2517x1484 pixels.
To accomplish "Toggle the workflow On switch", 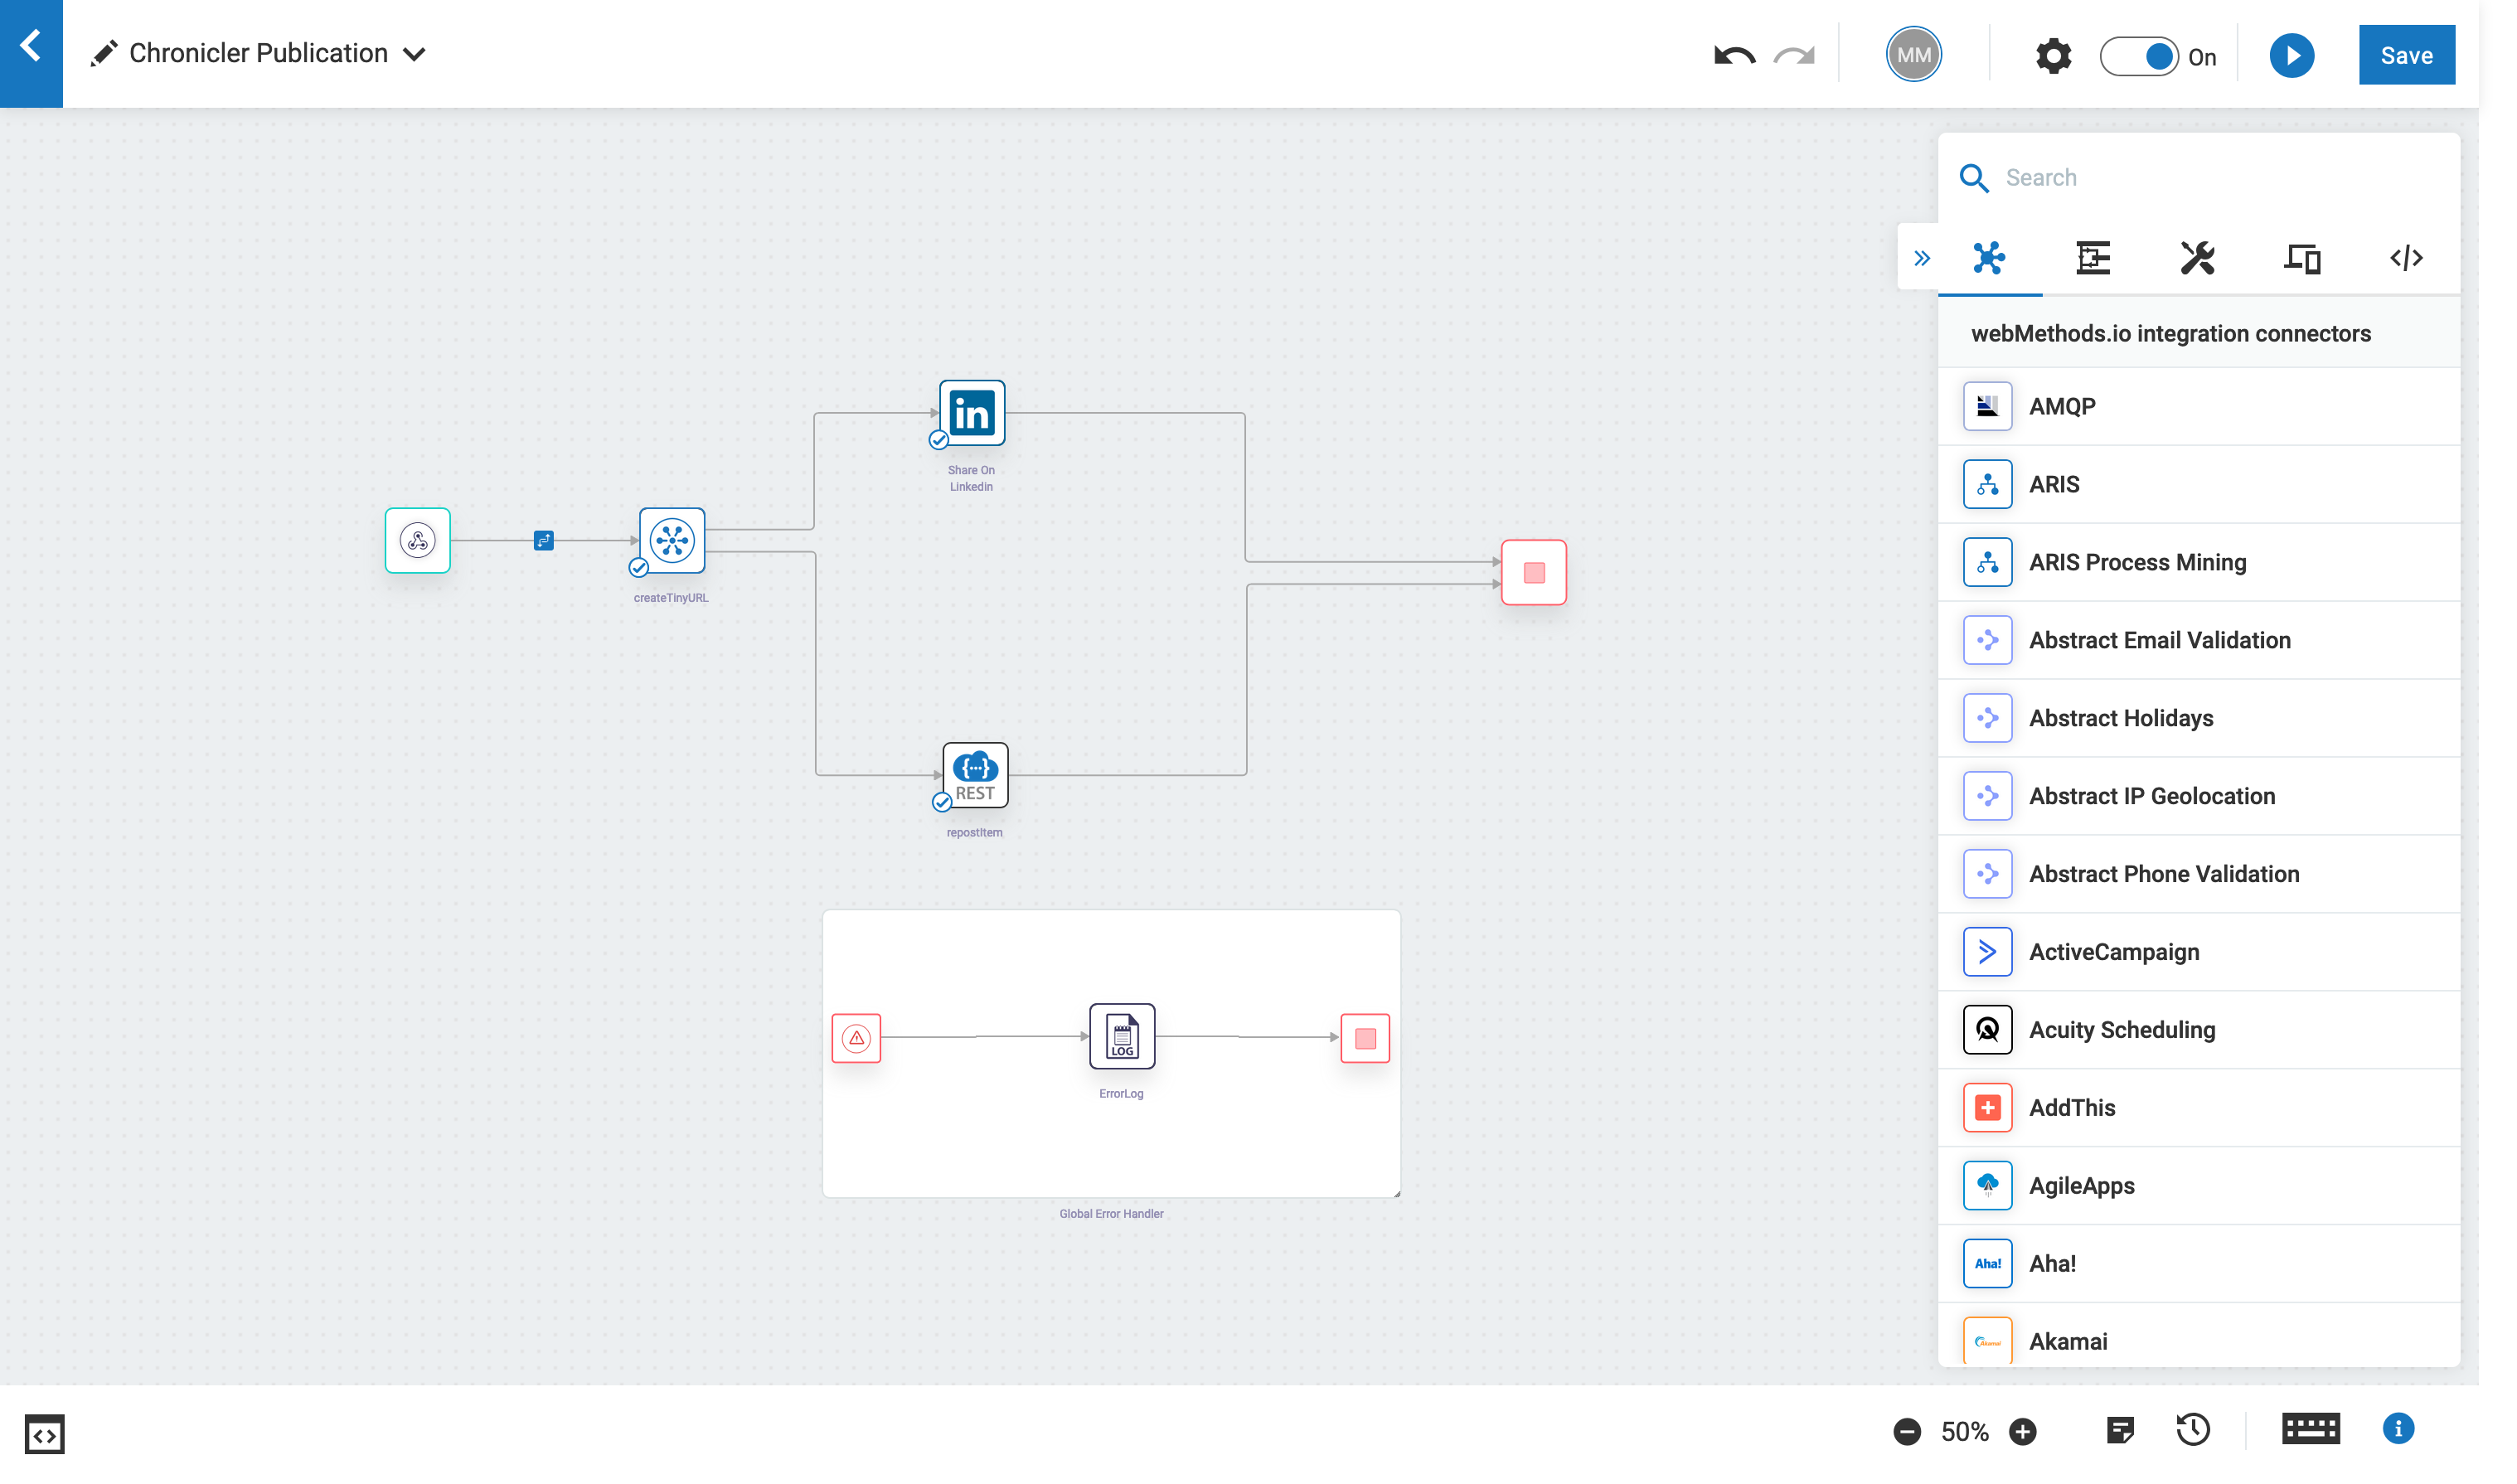I will 2138,55.
